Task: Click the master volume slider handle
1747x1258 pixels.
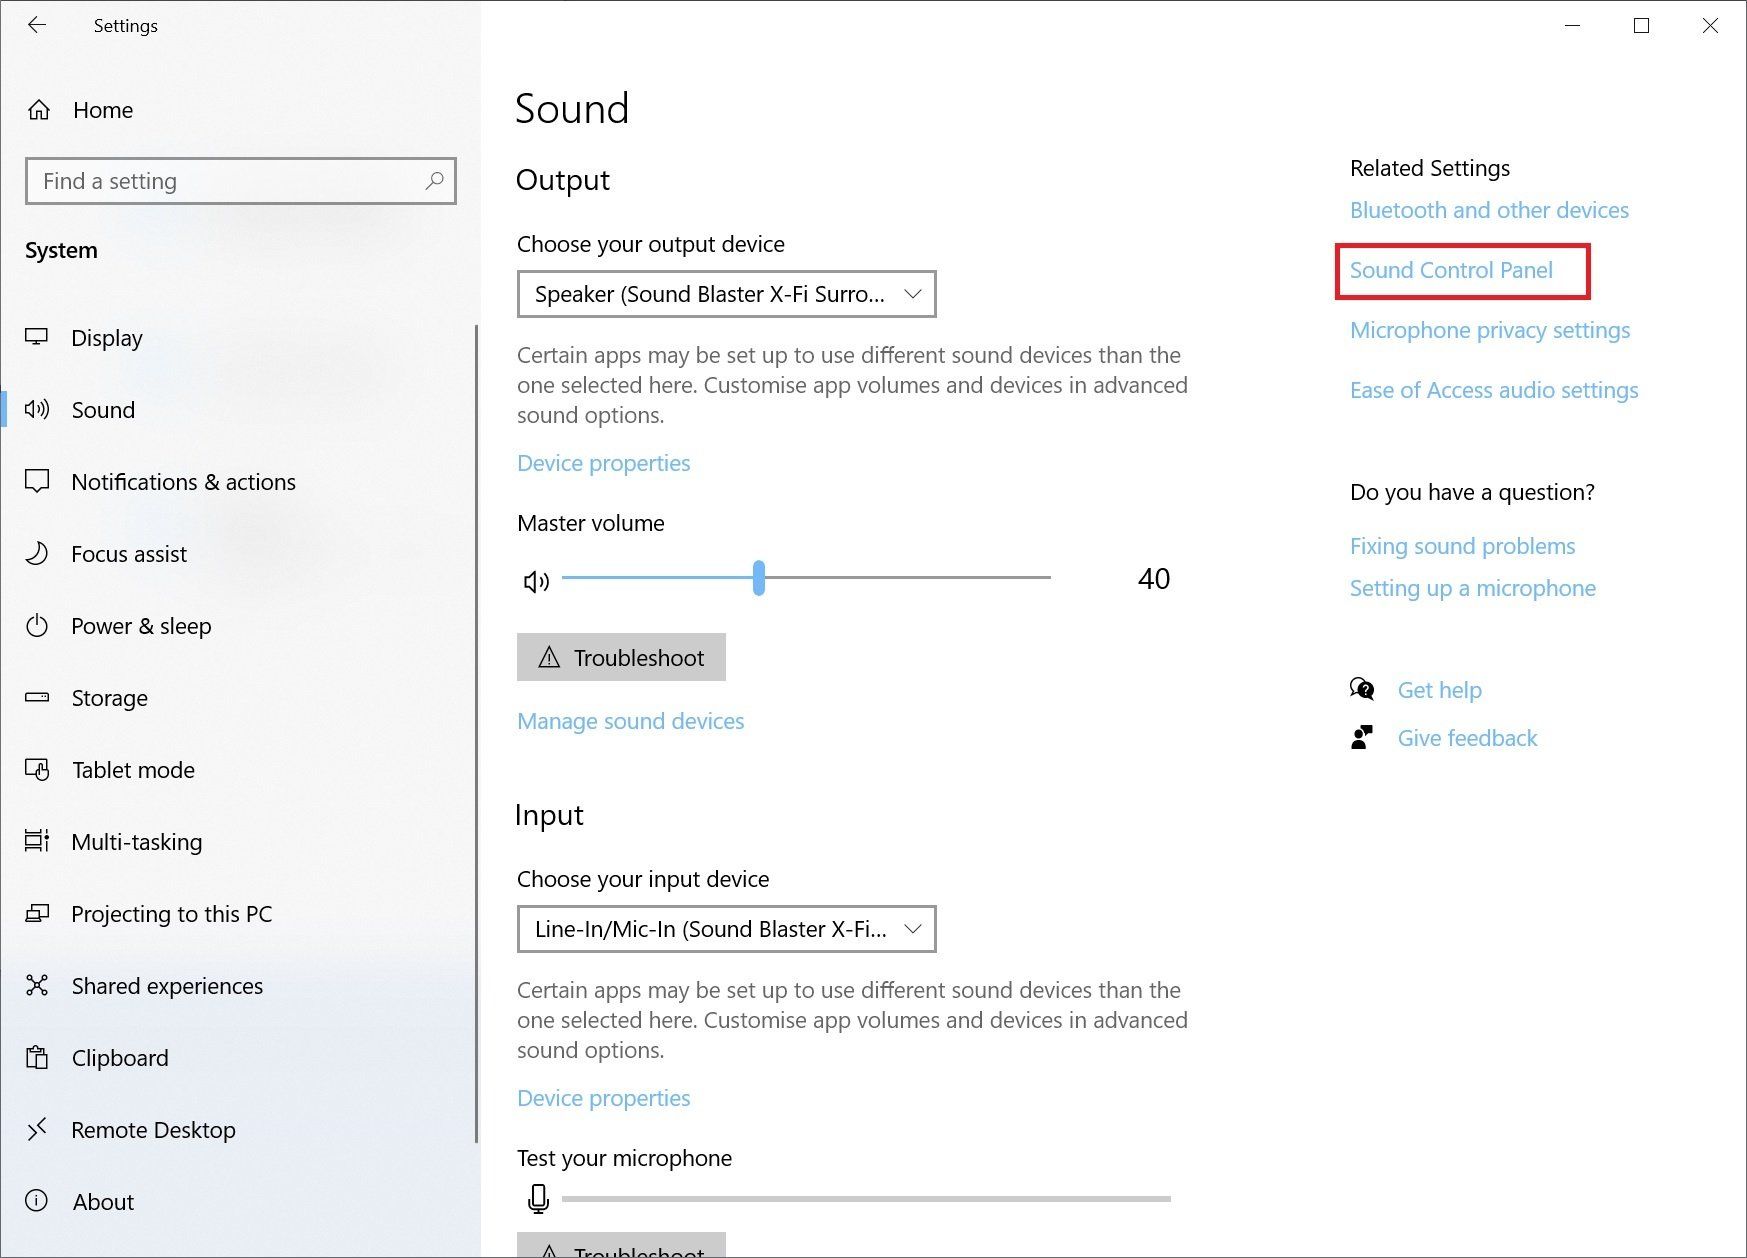Action: 759,578
